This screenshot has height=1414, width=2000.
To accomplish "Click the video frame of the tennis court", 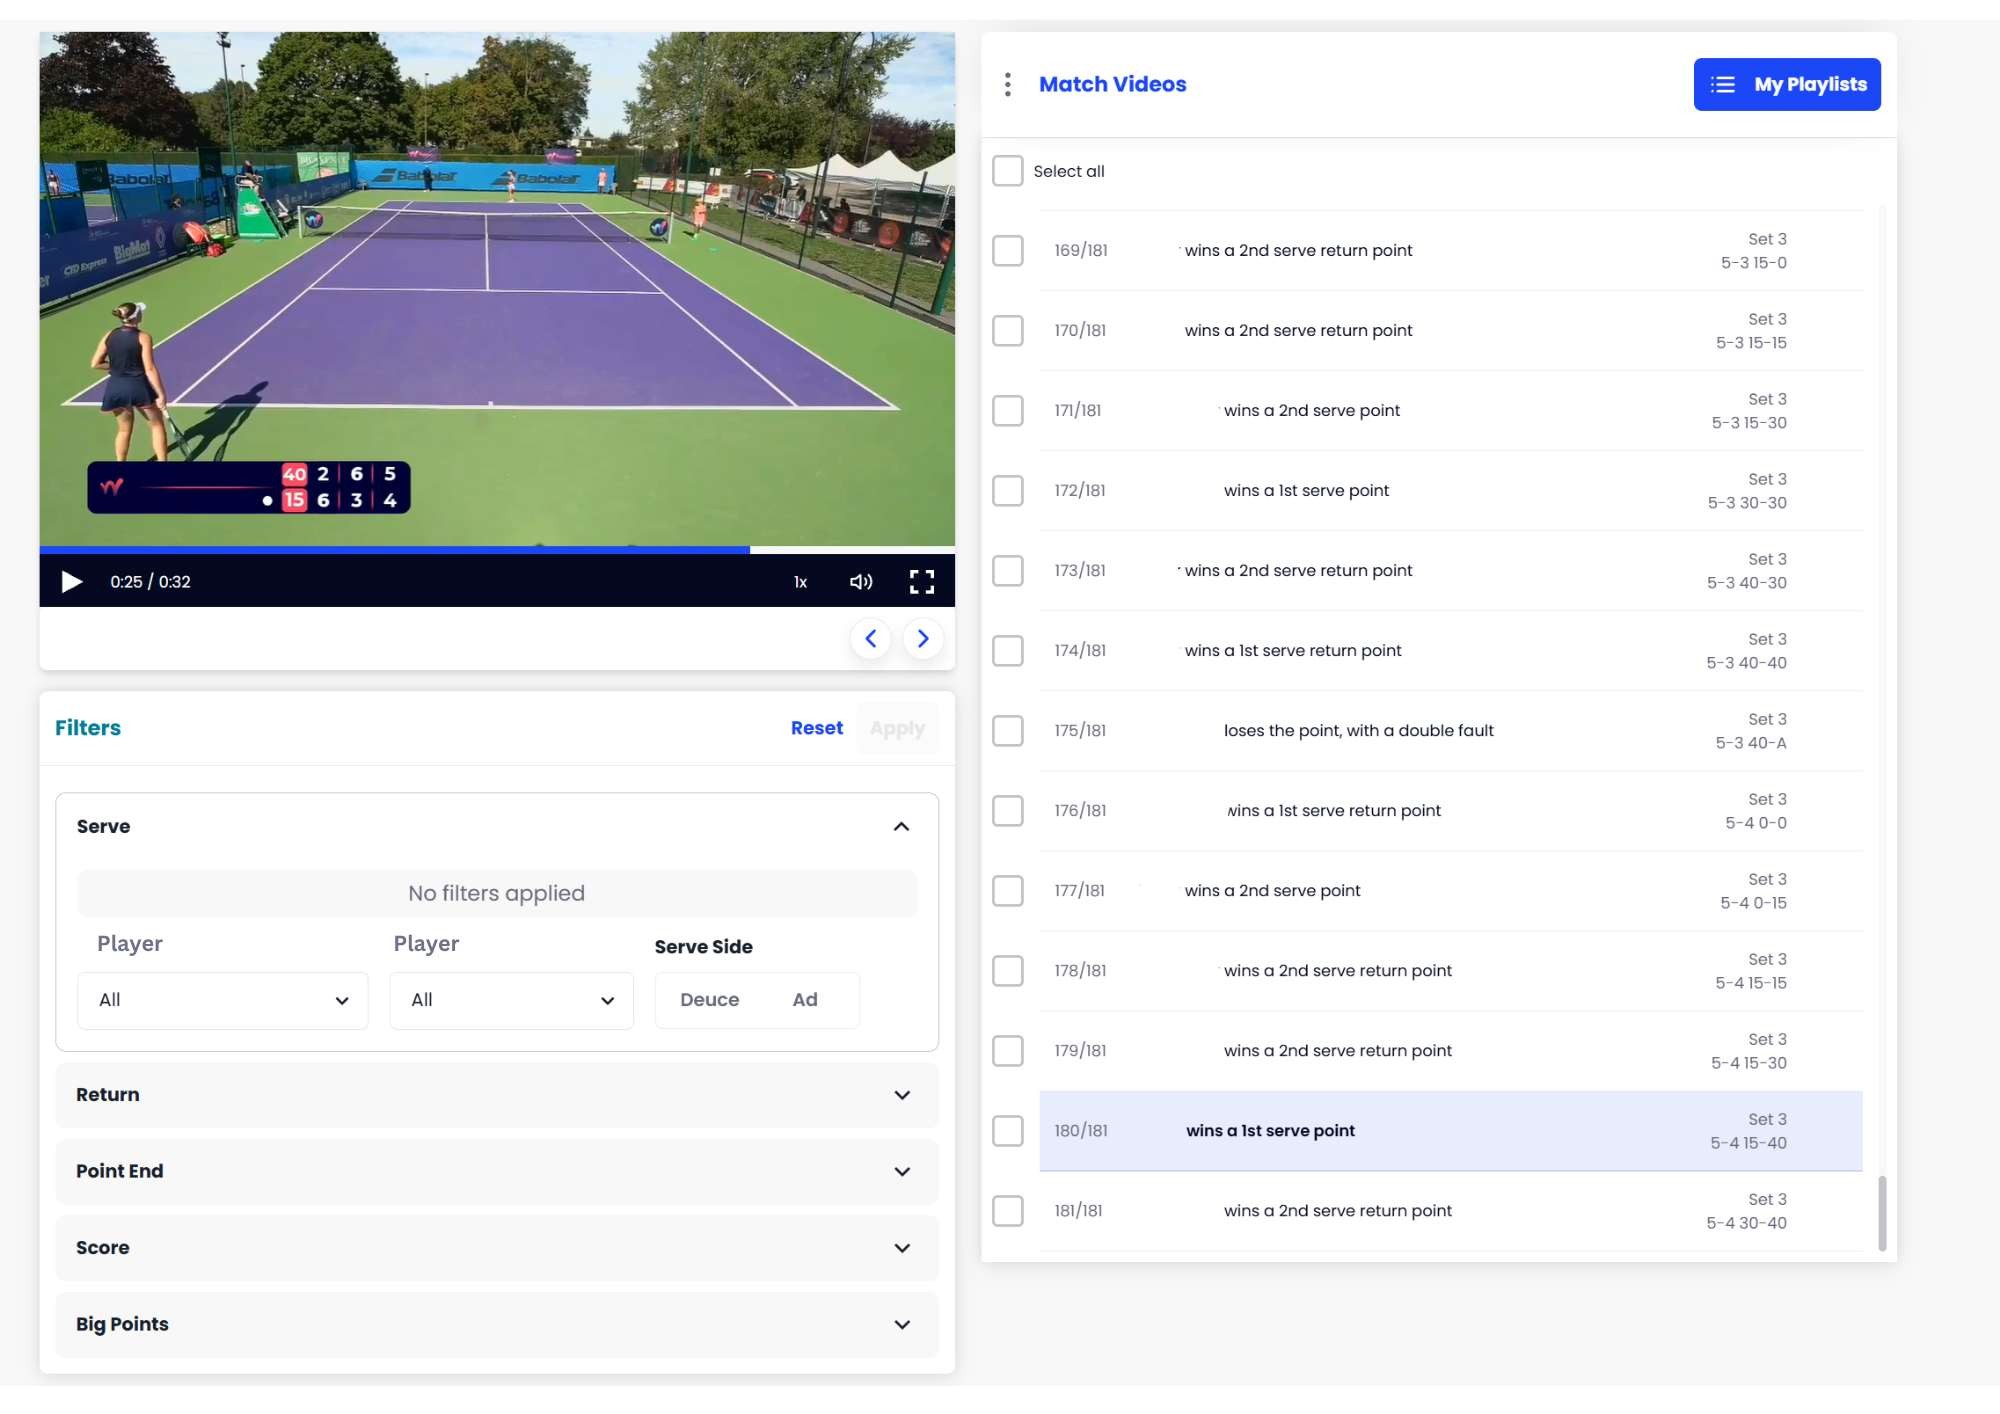I will pyautogui.click(x=497, y=289).
